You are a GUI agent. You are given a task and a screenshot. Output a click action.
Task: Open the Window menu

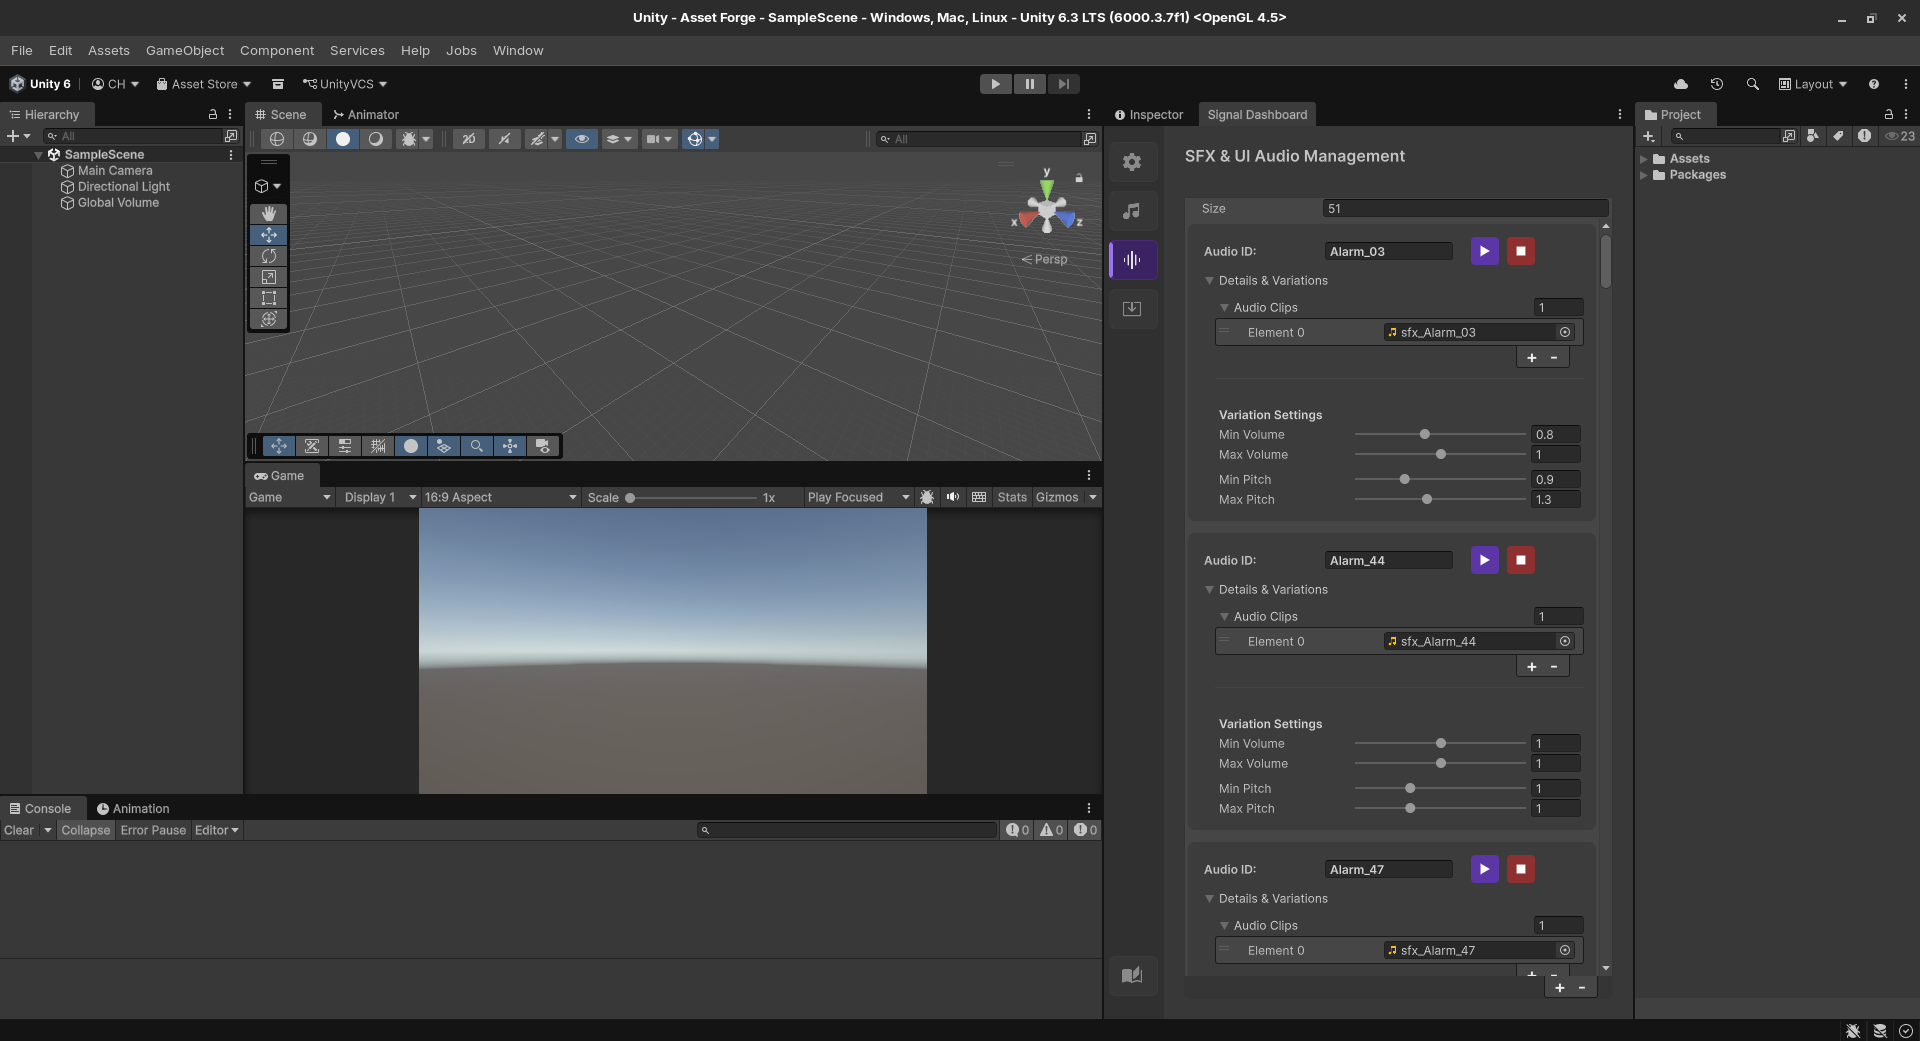coord(518,50)
